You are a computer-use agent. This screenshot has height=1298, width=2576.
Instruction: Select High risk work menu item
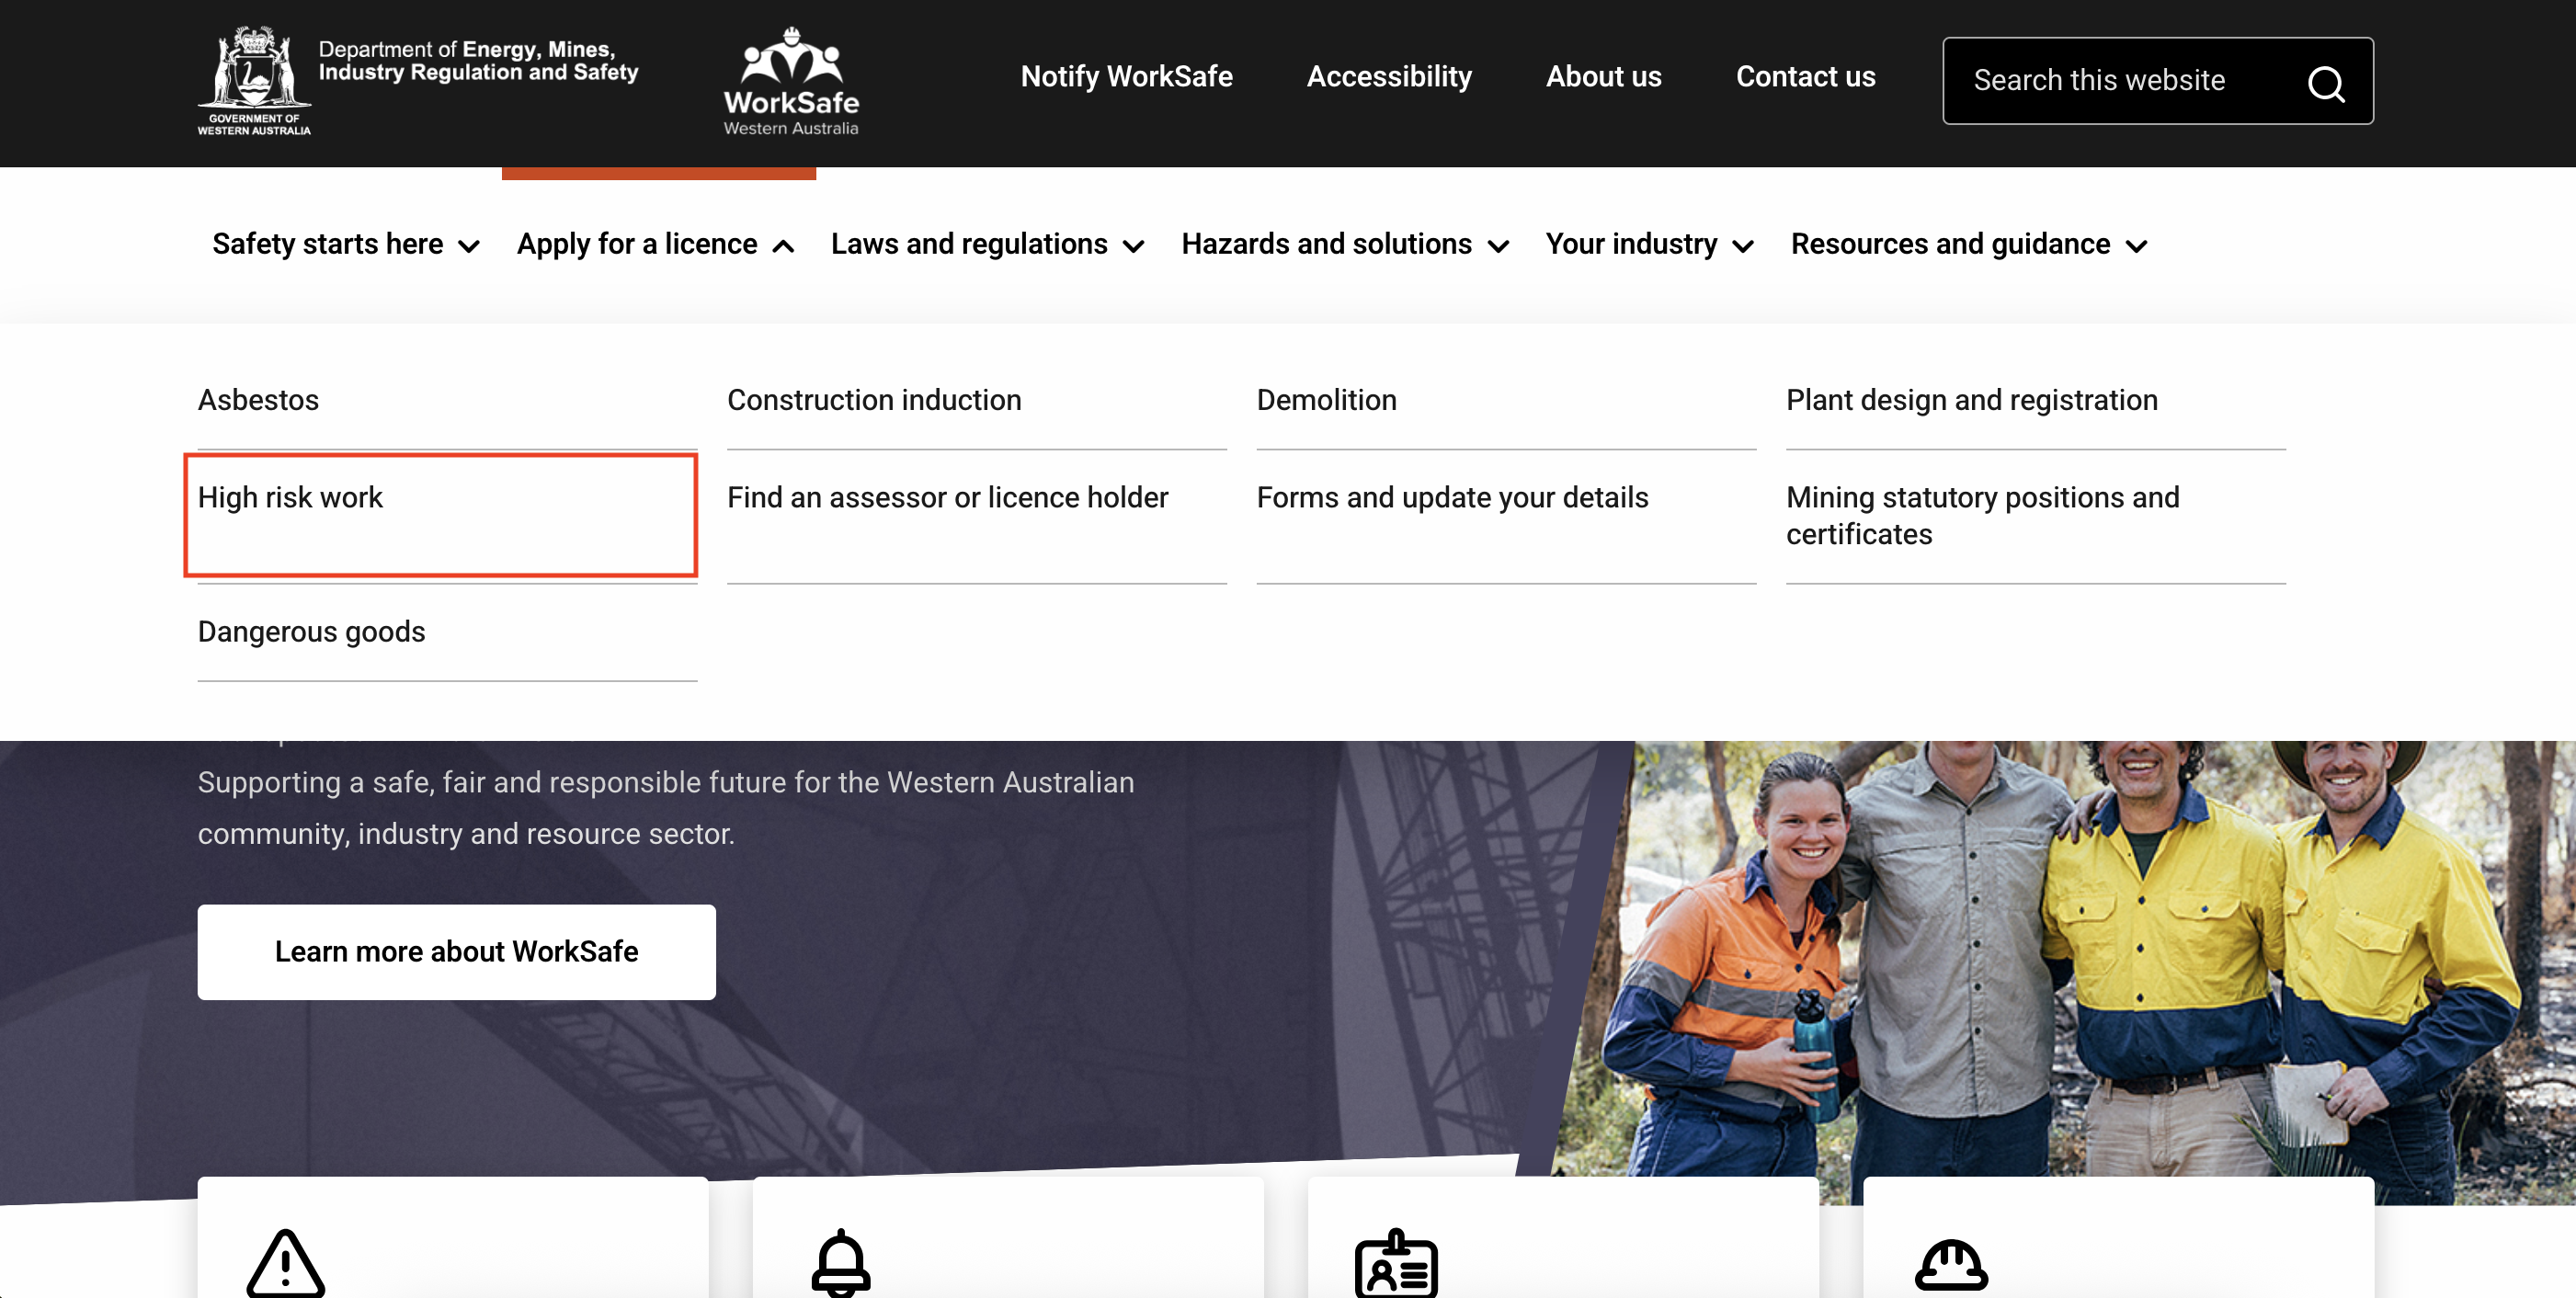point(290,497)
